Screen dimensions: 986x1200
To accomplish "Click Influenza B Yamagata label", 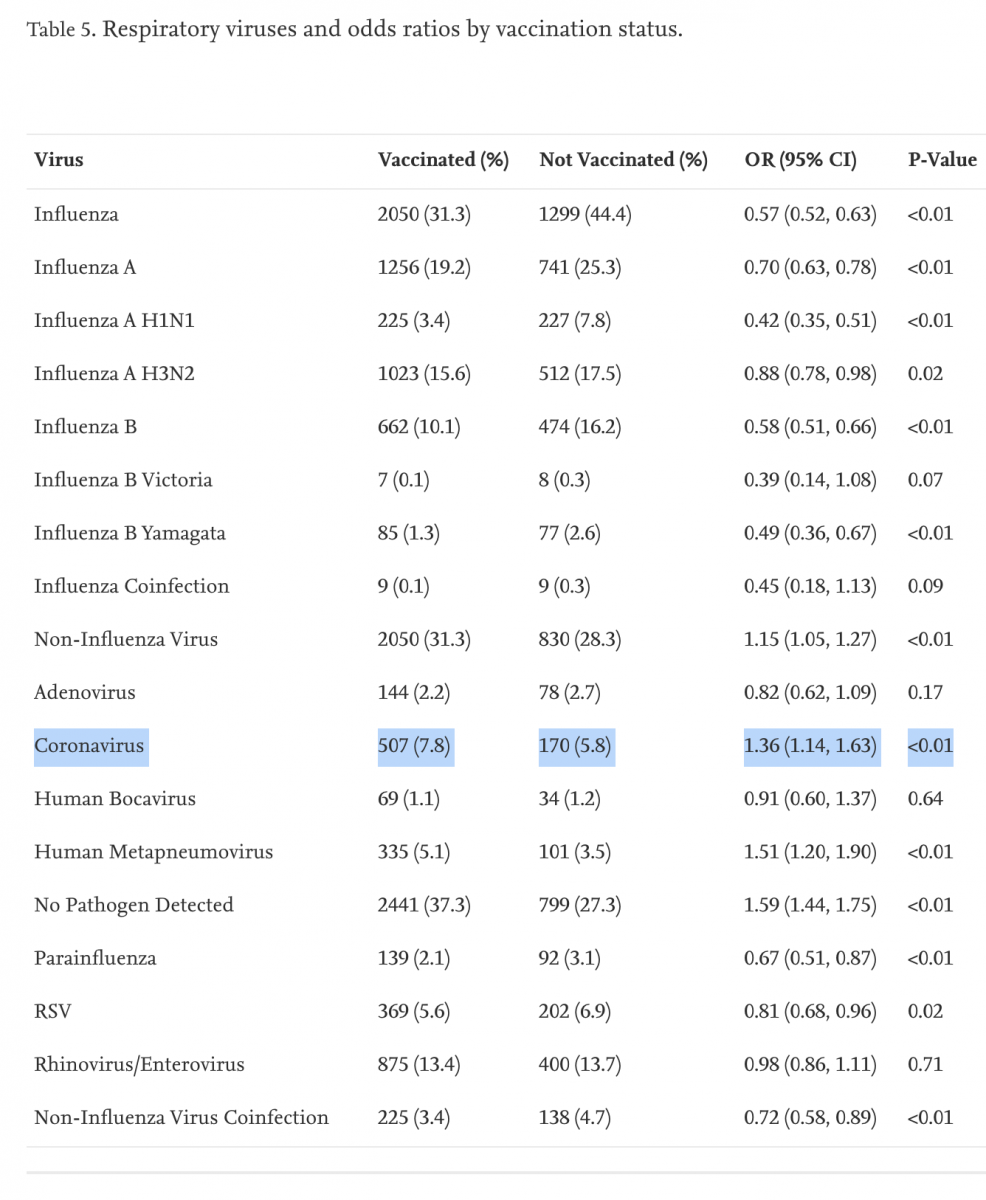I will [130, 533].
